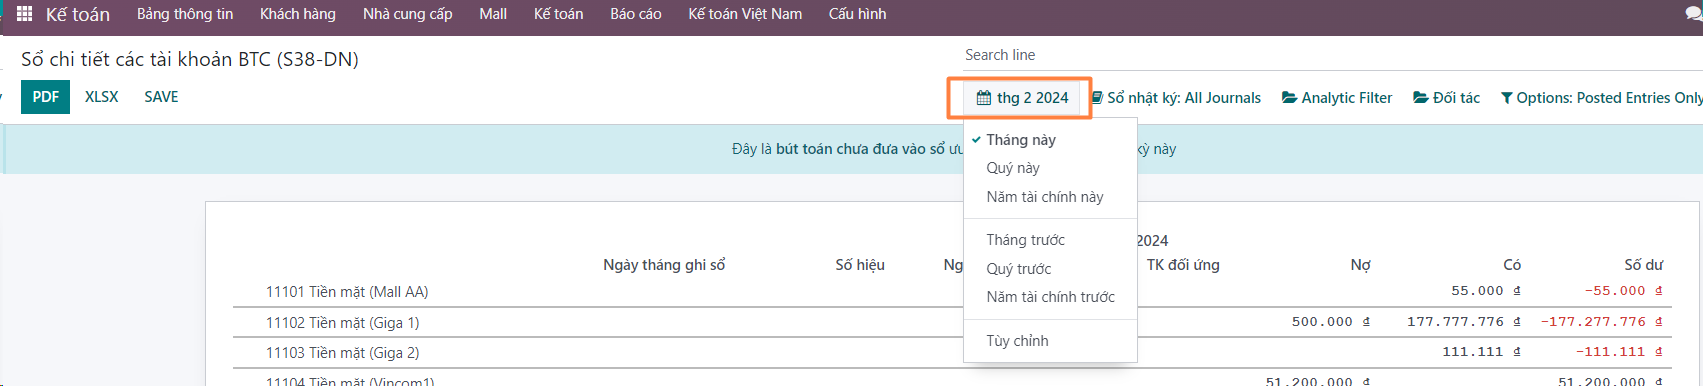The width and height of the screenshot is (1703, 386).
Task: Click the Kế toán app title
Action: [78, 14]
